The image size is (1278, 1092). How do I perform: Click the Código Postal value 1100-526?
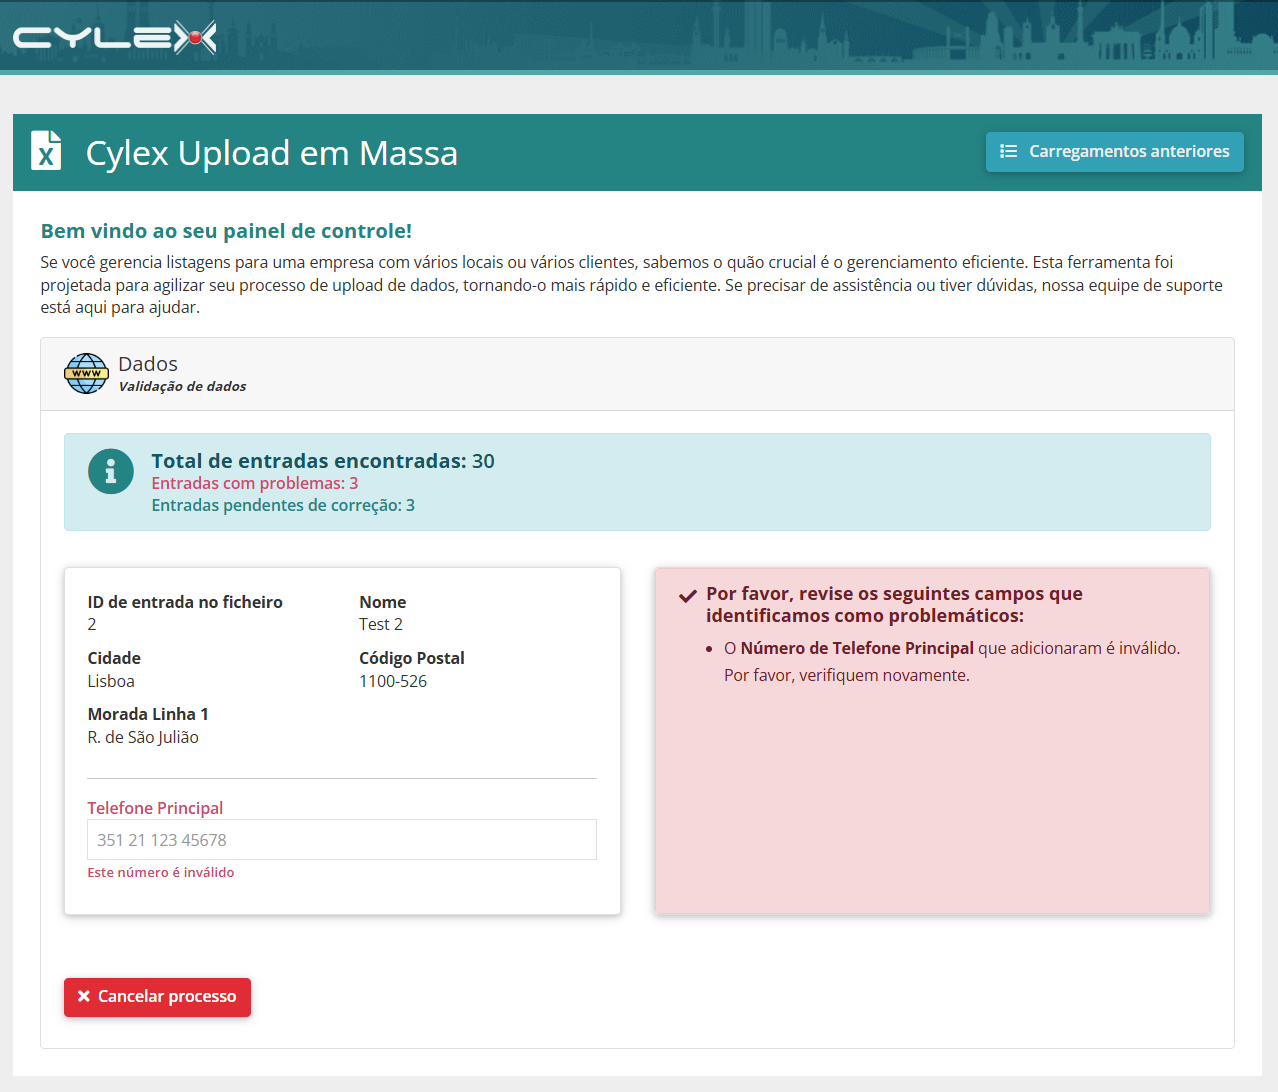(393, 681)
